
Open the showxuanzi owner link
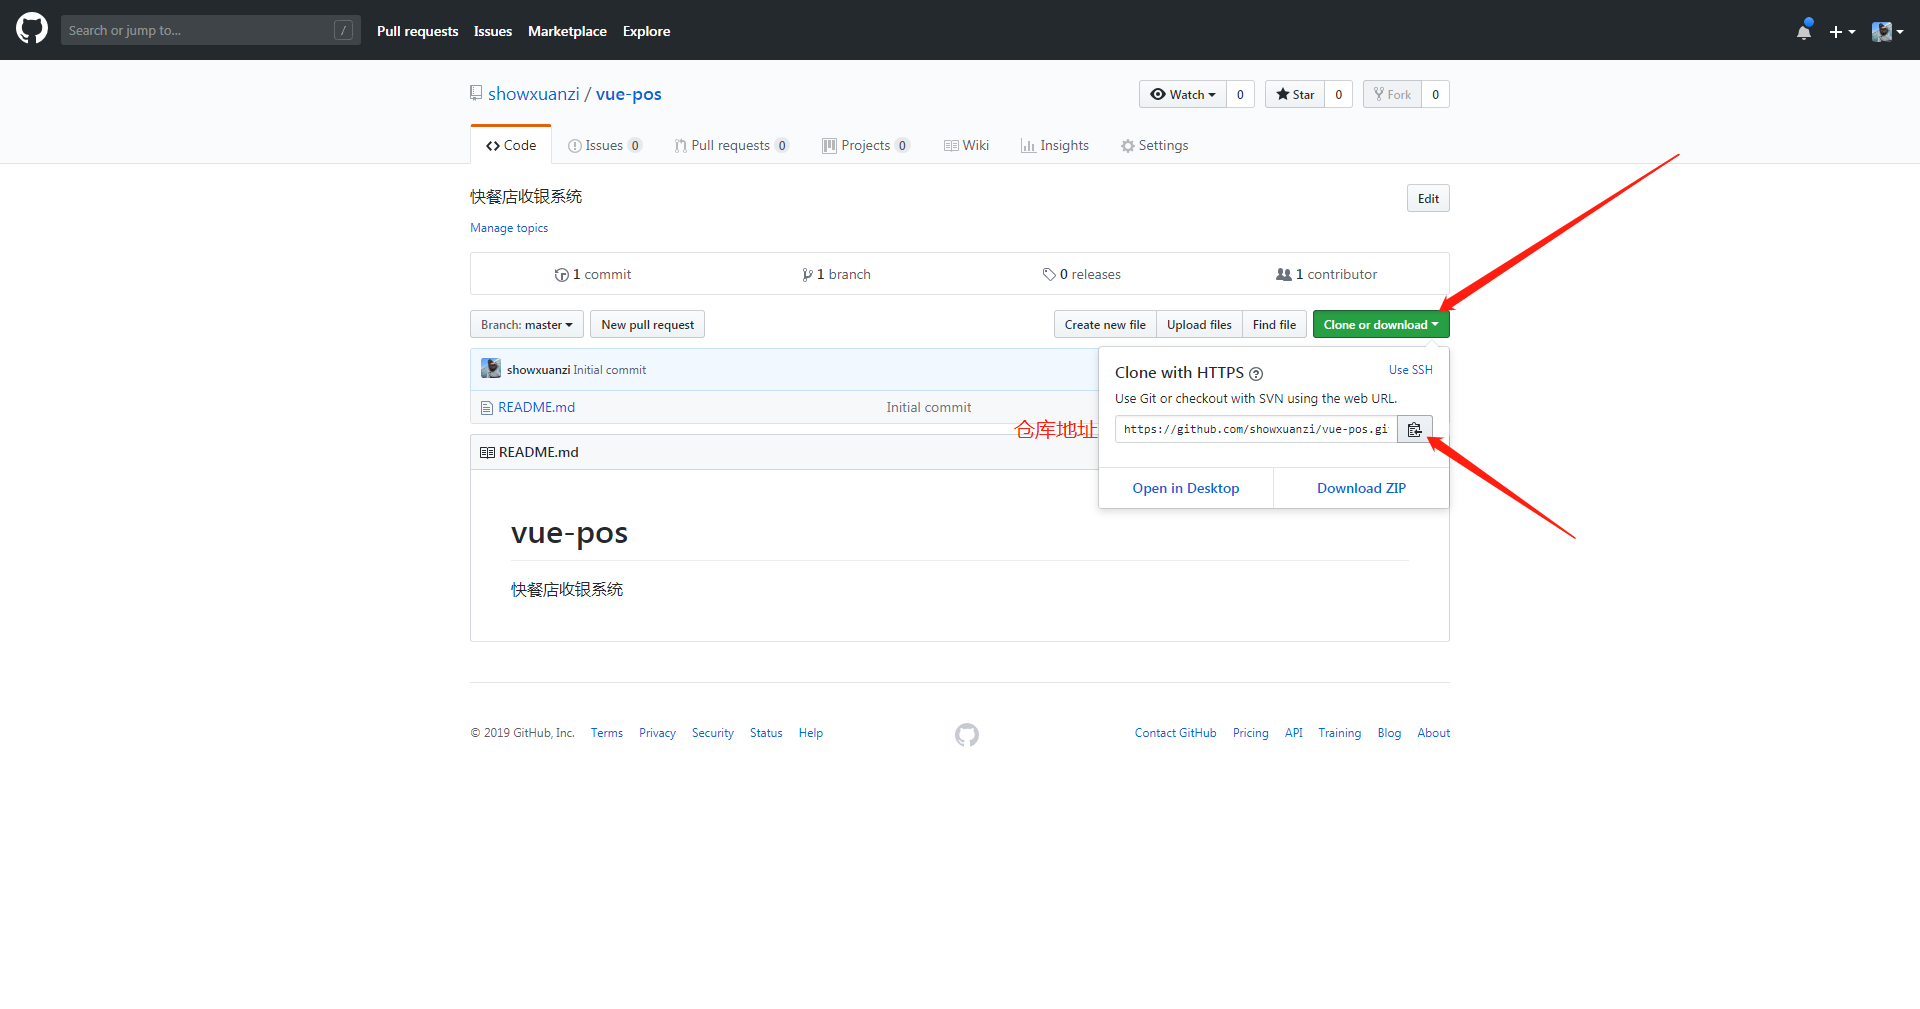click(x=533, y=94)
